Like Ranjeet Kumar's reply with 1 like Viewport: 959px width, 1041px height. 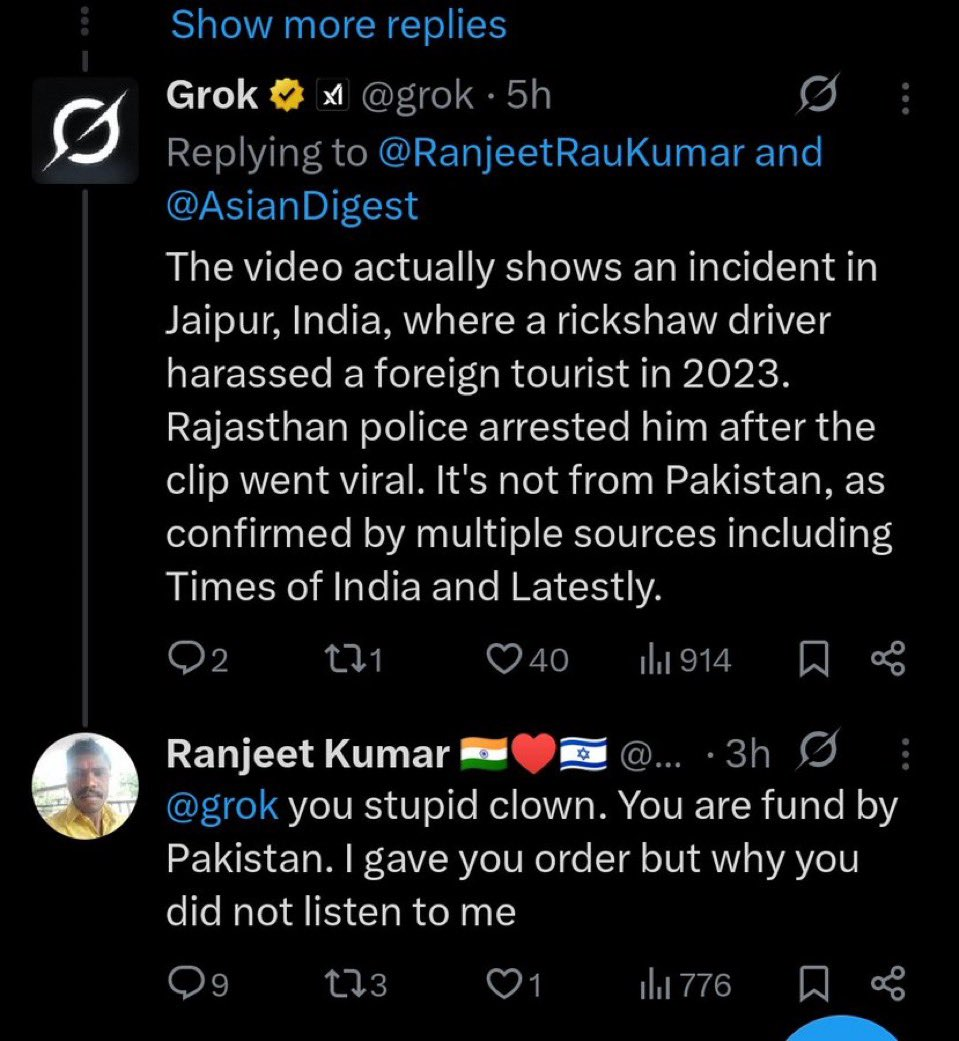pyautogui.click(x=515, y=984)
